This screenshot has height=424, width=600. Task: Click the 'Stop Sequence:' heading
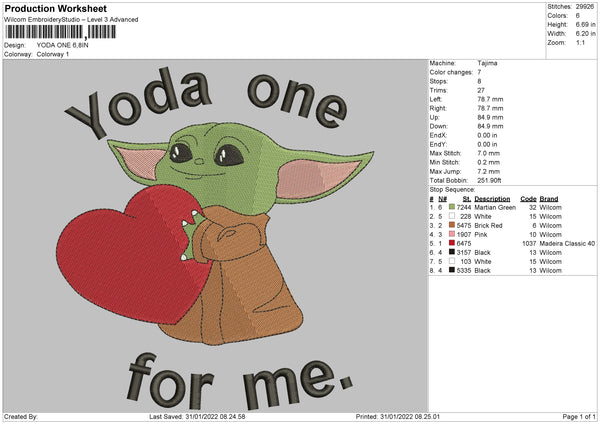(452, 189)
